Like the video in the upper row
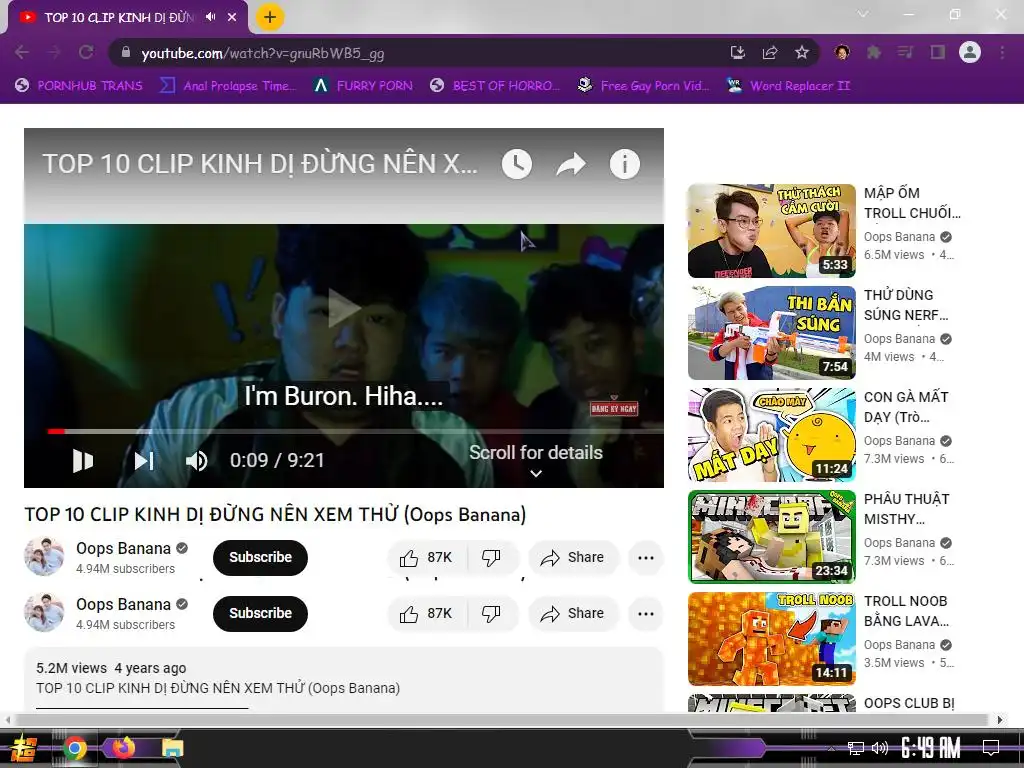Viewport: 1024px width, 768px height. [427, 557]
